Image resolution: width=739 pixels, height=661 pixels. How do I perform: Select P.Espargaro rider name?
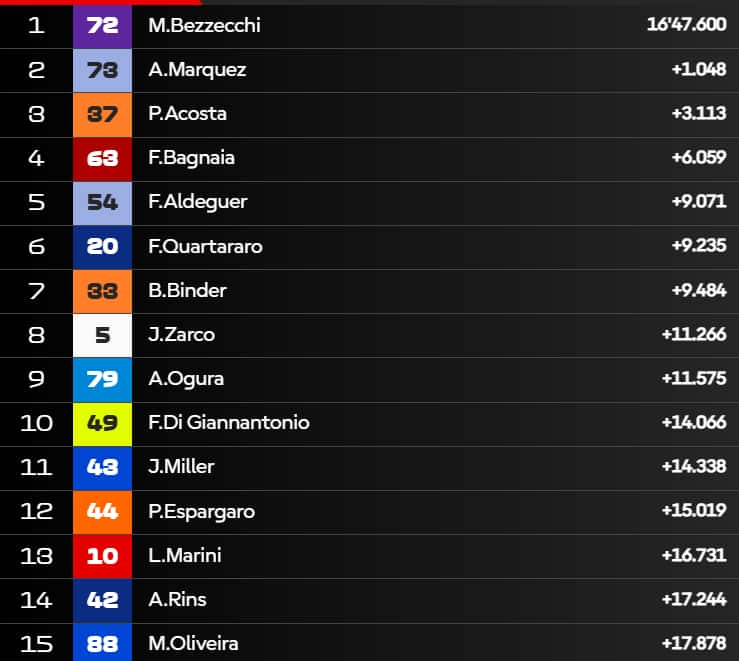pyautogui.click(x=201, y=511)
